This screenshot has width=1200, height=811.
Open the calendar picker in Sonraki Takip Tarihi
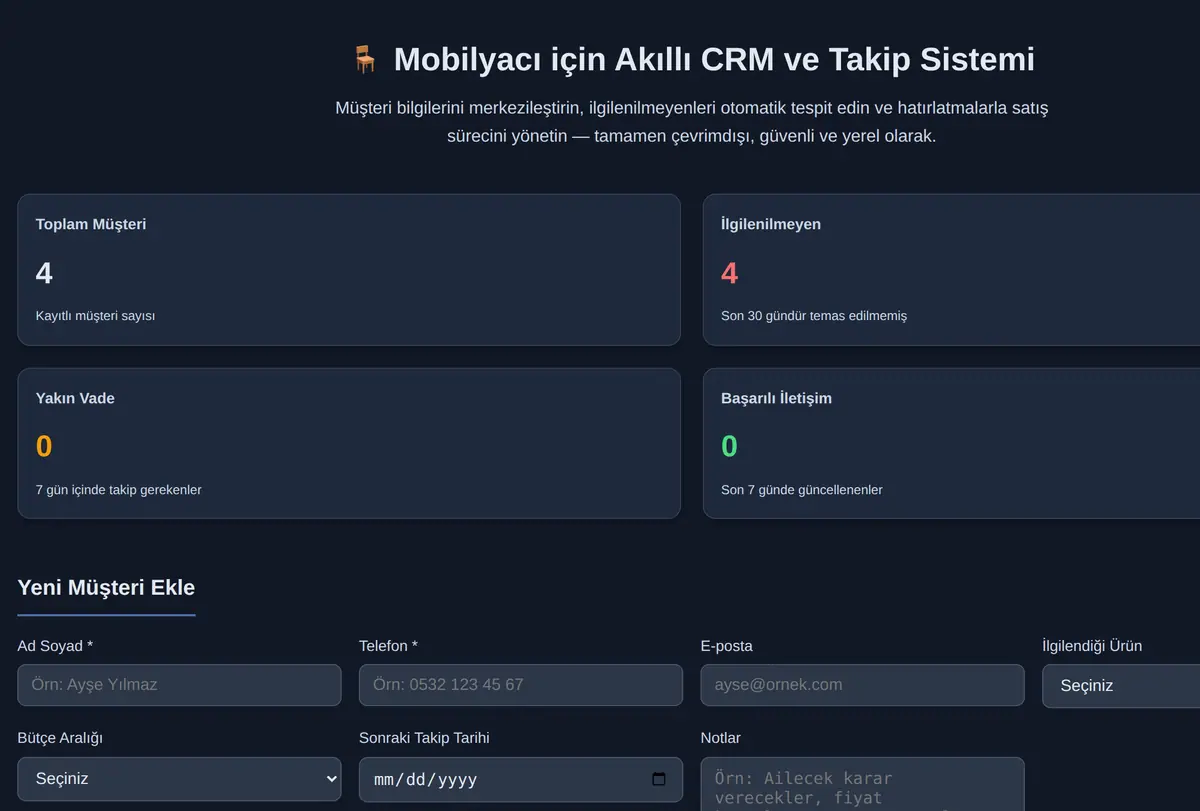pos(658,779)
